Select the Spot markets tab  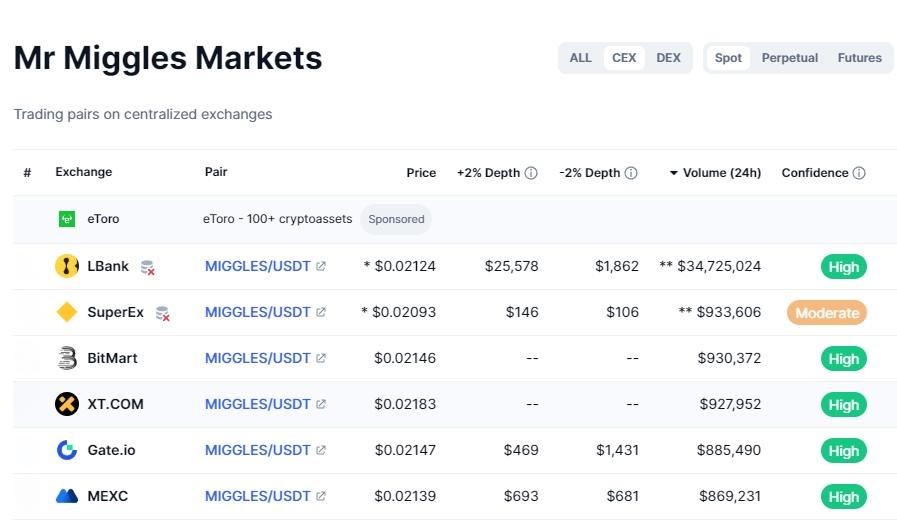pyautogui.click(x=729, y=58)
